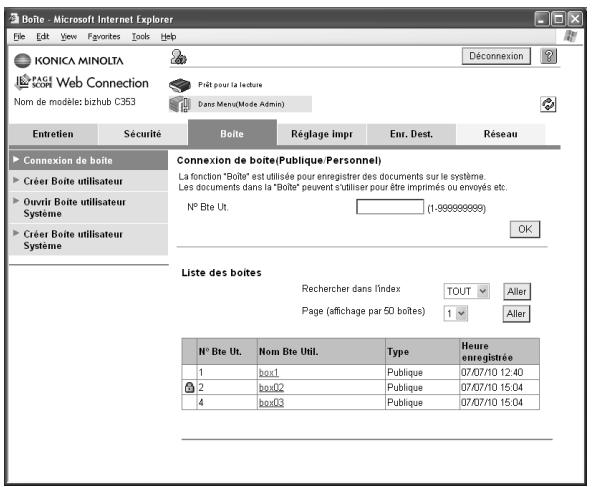Viewport: 592px width, 487px height.
Task: Open the View menu
Action: (68, 37)
